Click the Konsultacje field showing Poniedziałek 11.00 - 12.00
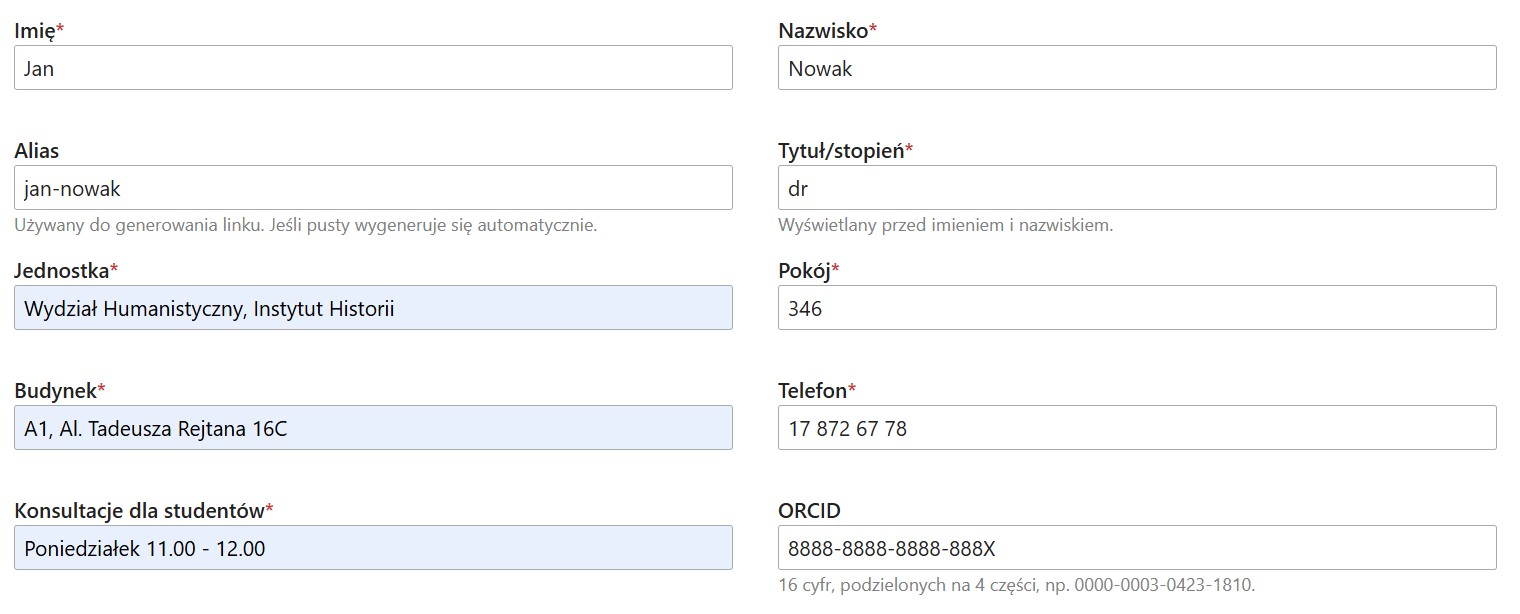1520x614 pixels. 373,548
